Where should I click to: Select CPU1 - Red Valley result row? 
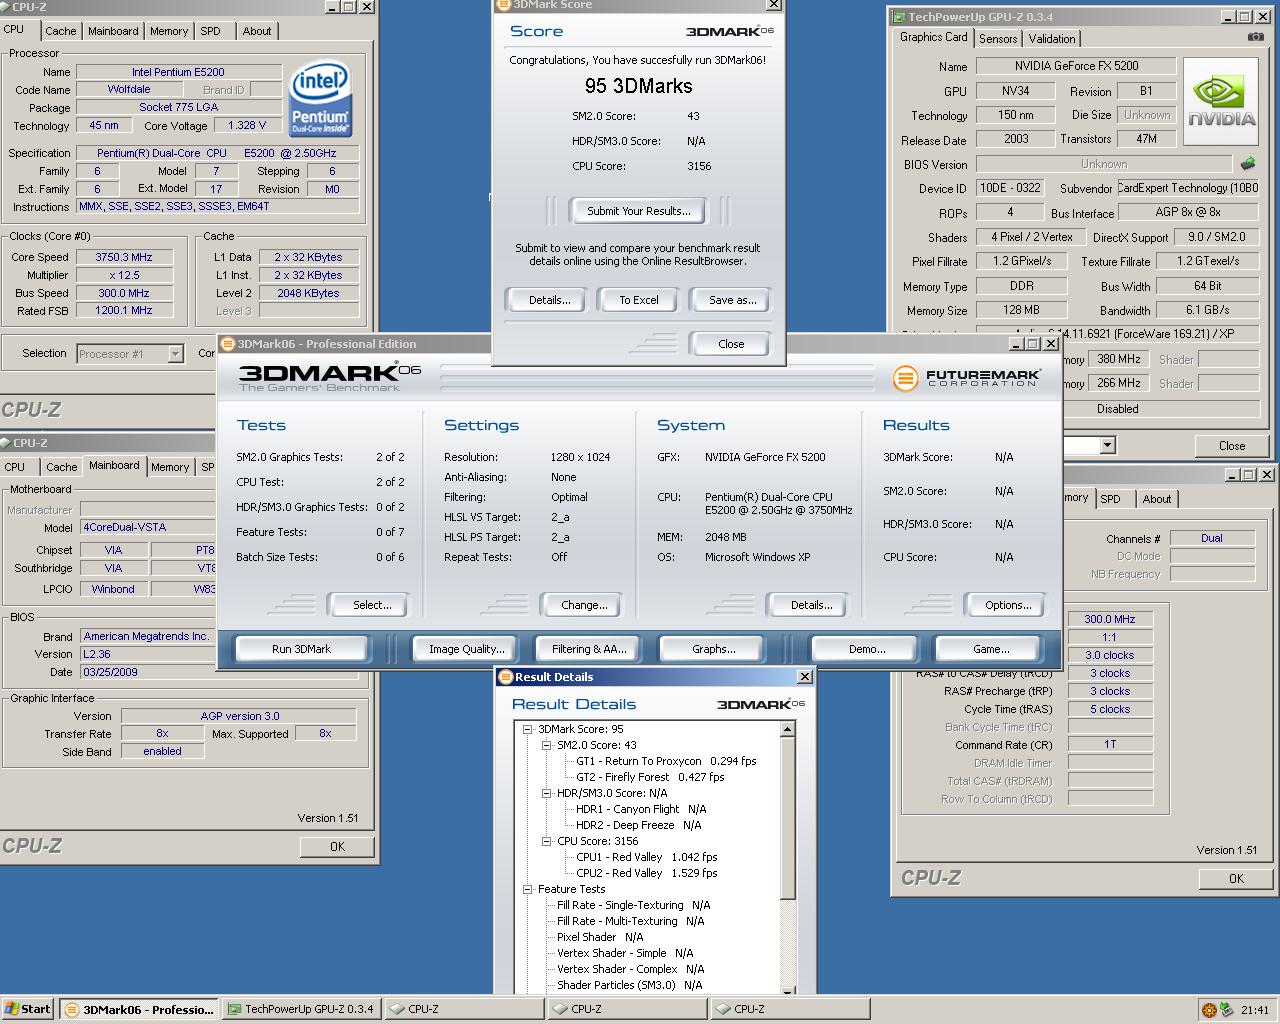[646, 857]
